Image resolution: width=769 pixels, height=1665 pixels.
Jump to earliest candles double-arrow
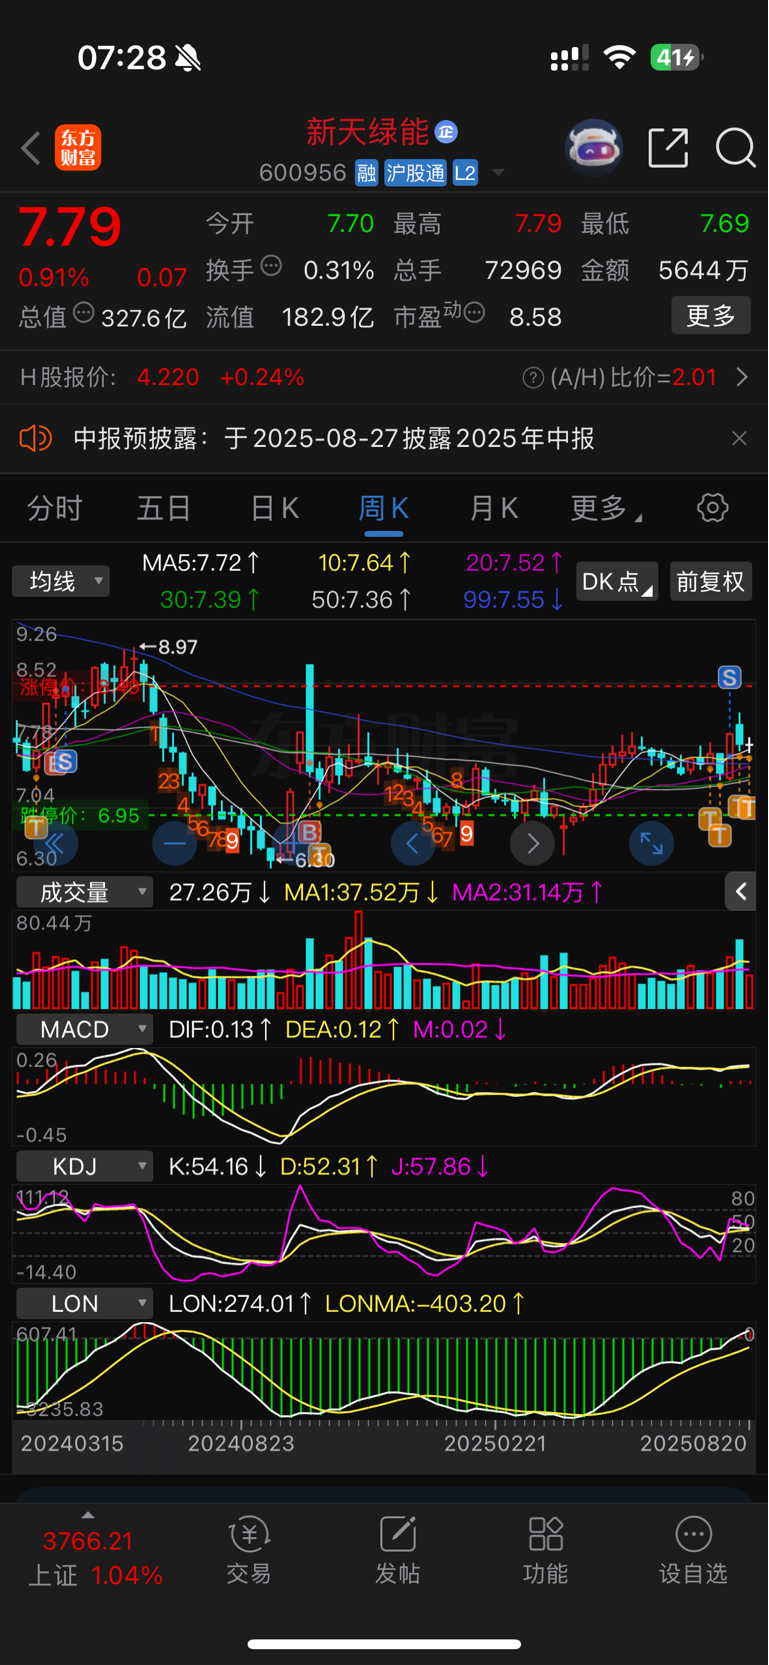53,844
